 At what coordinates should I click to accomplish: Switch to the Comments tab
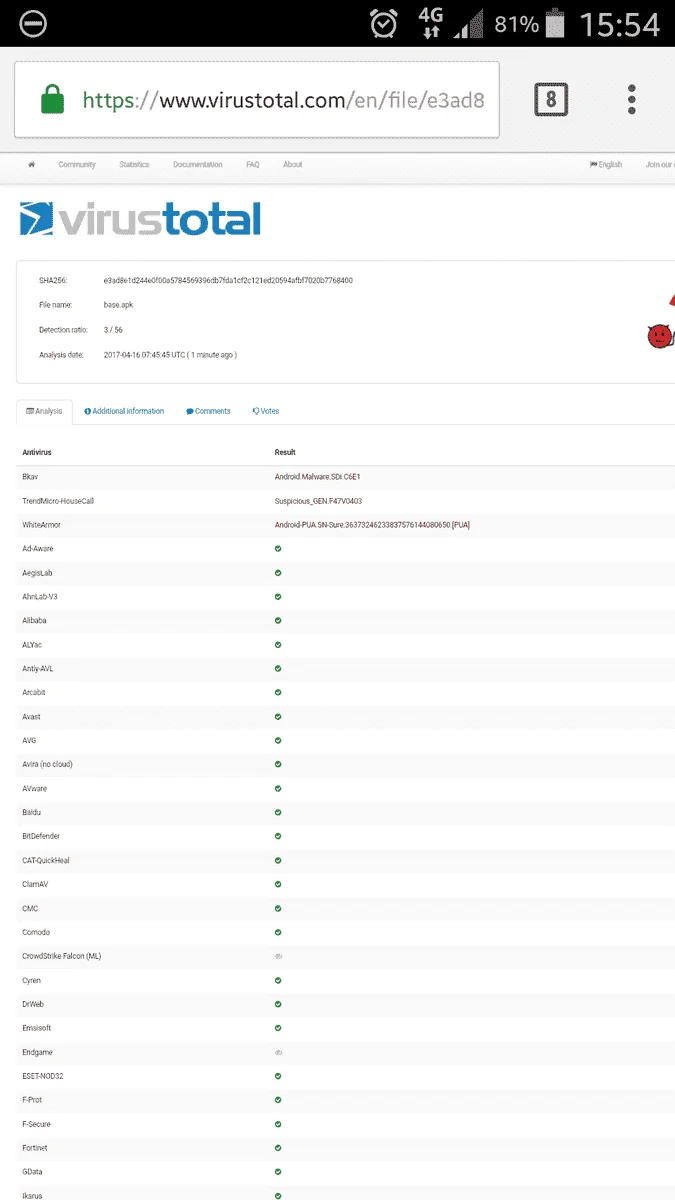click(x=208, y=411)
